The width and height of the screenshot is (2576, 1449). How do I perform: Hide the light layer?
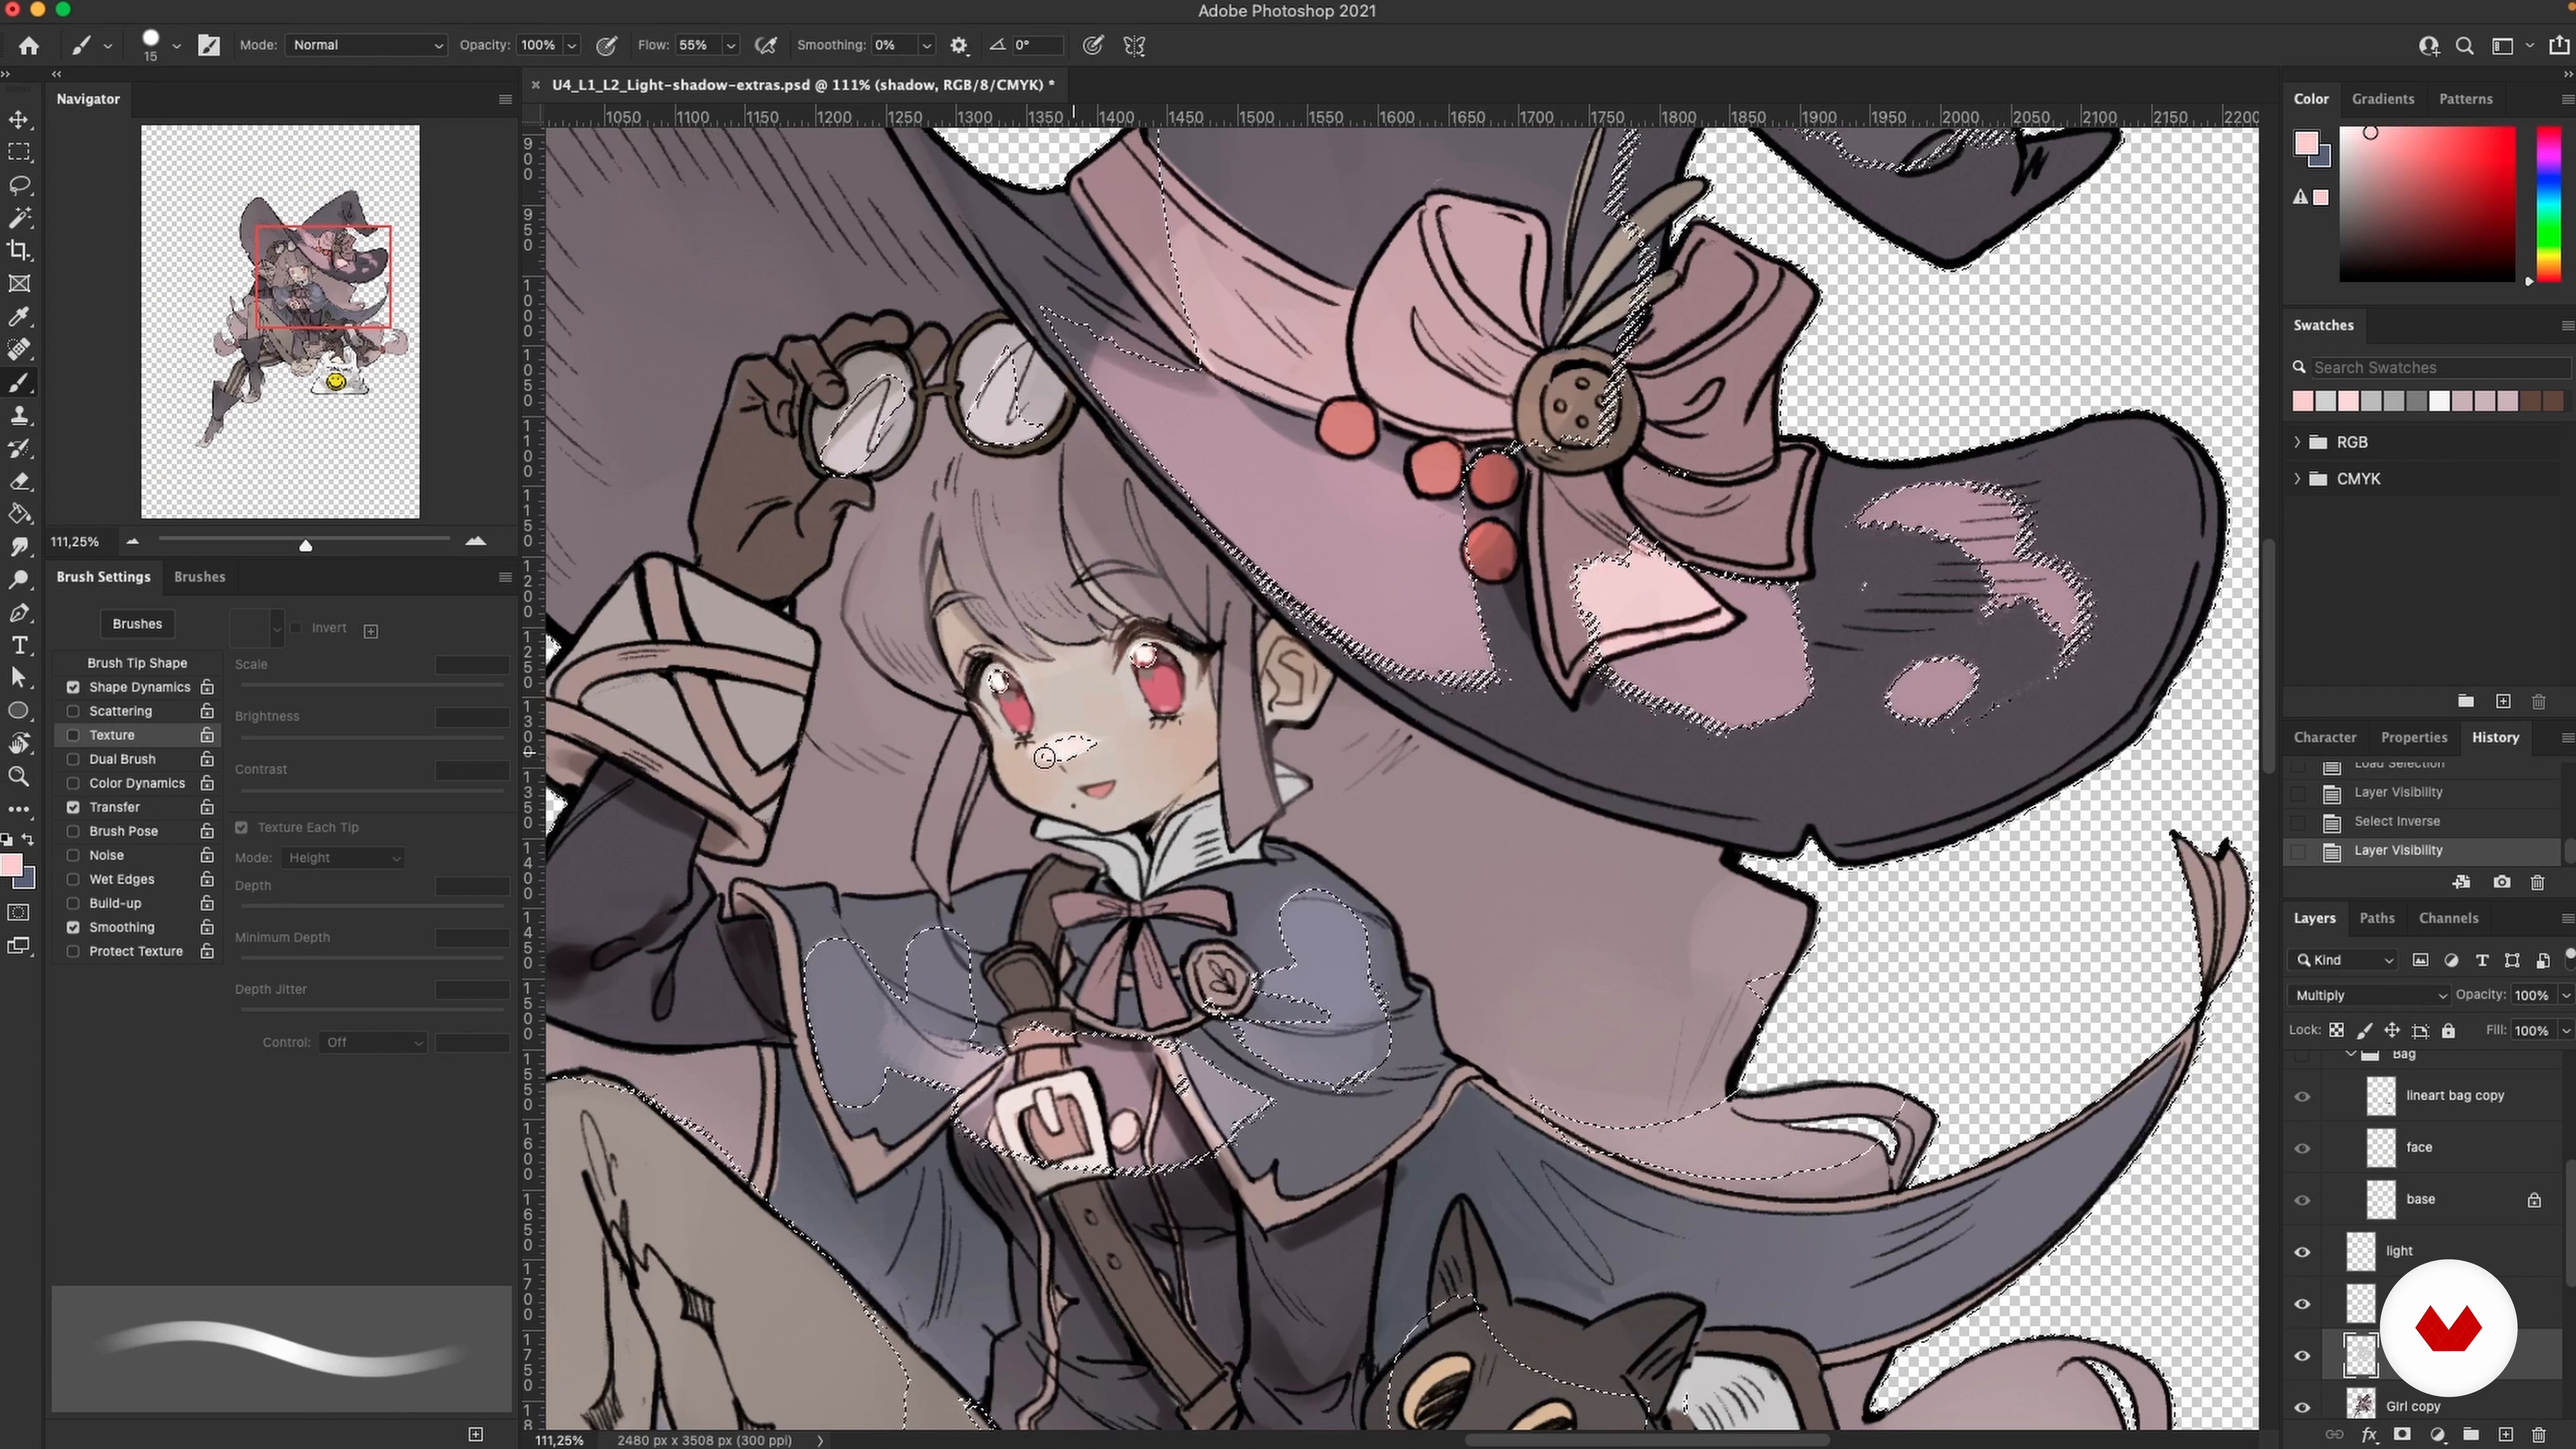(x=2302, y=1252)
